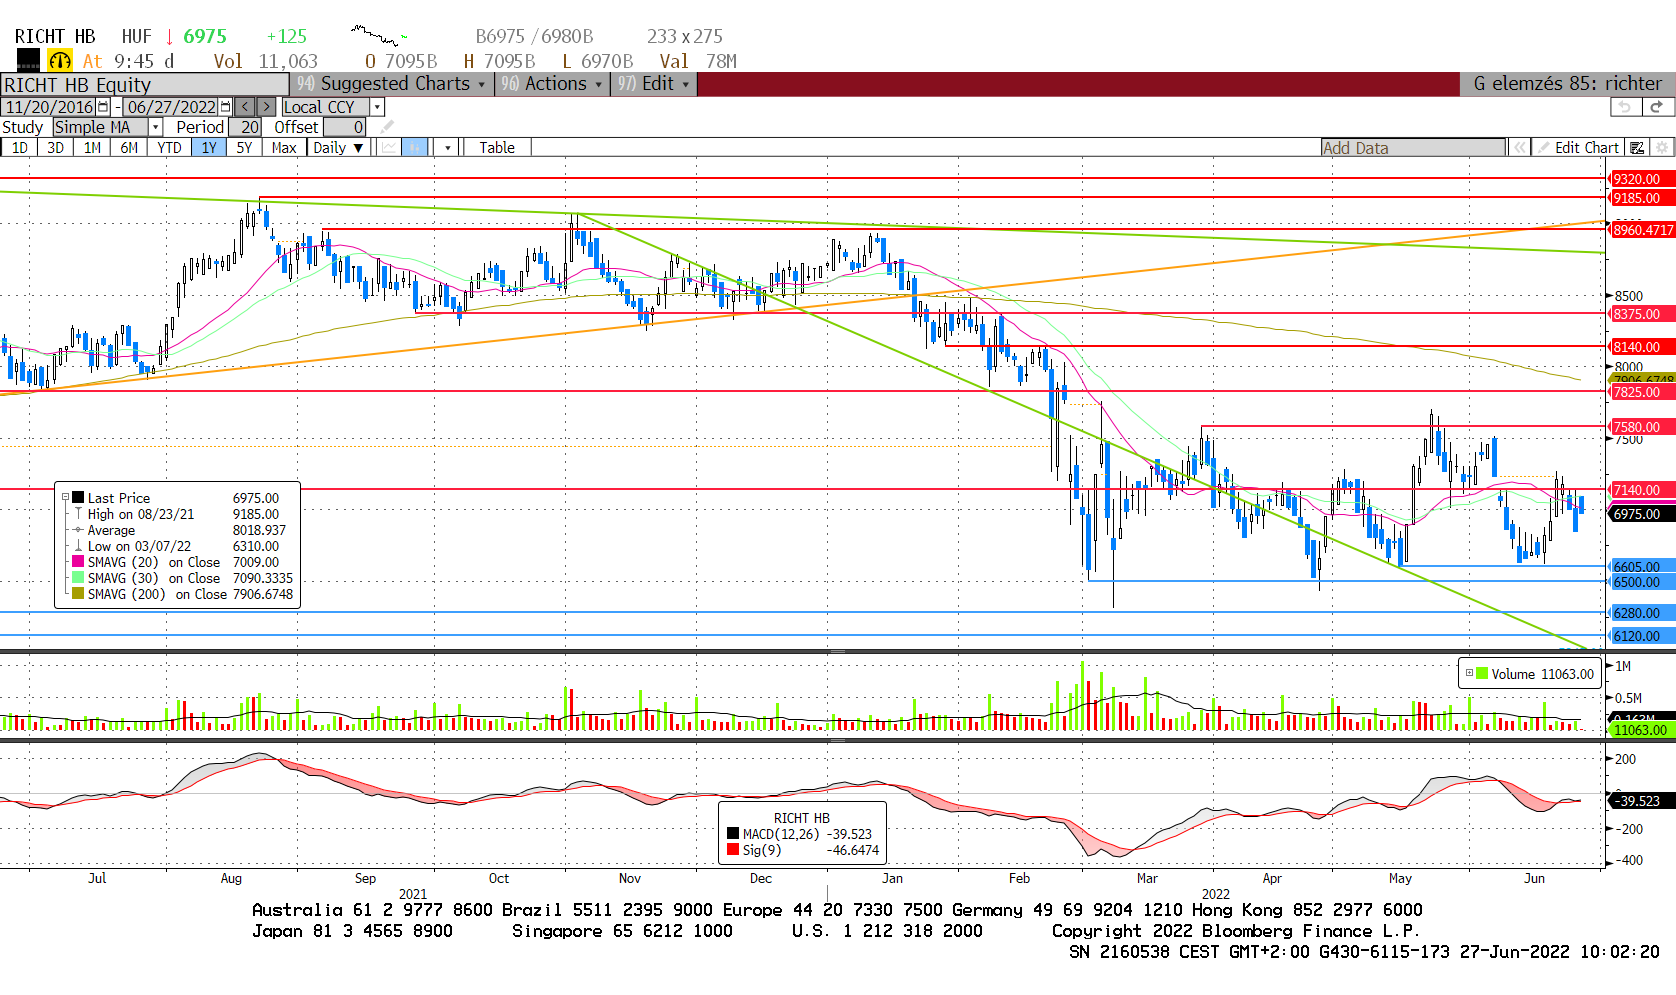Edit the Period value field
The image size is (1676, 995).
point(245,127)
